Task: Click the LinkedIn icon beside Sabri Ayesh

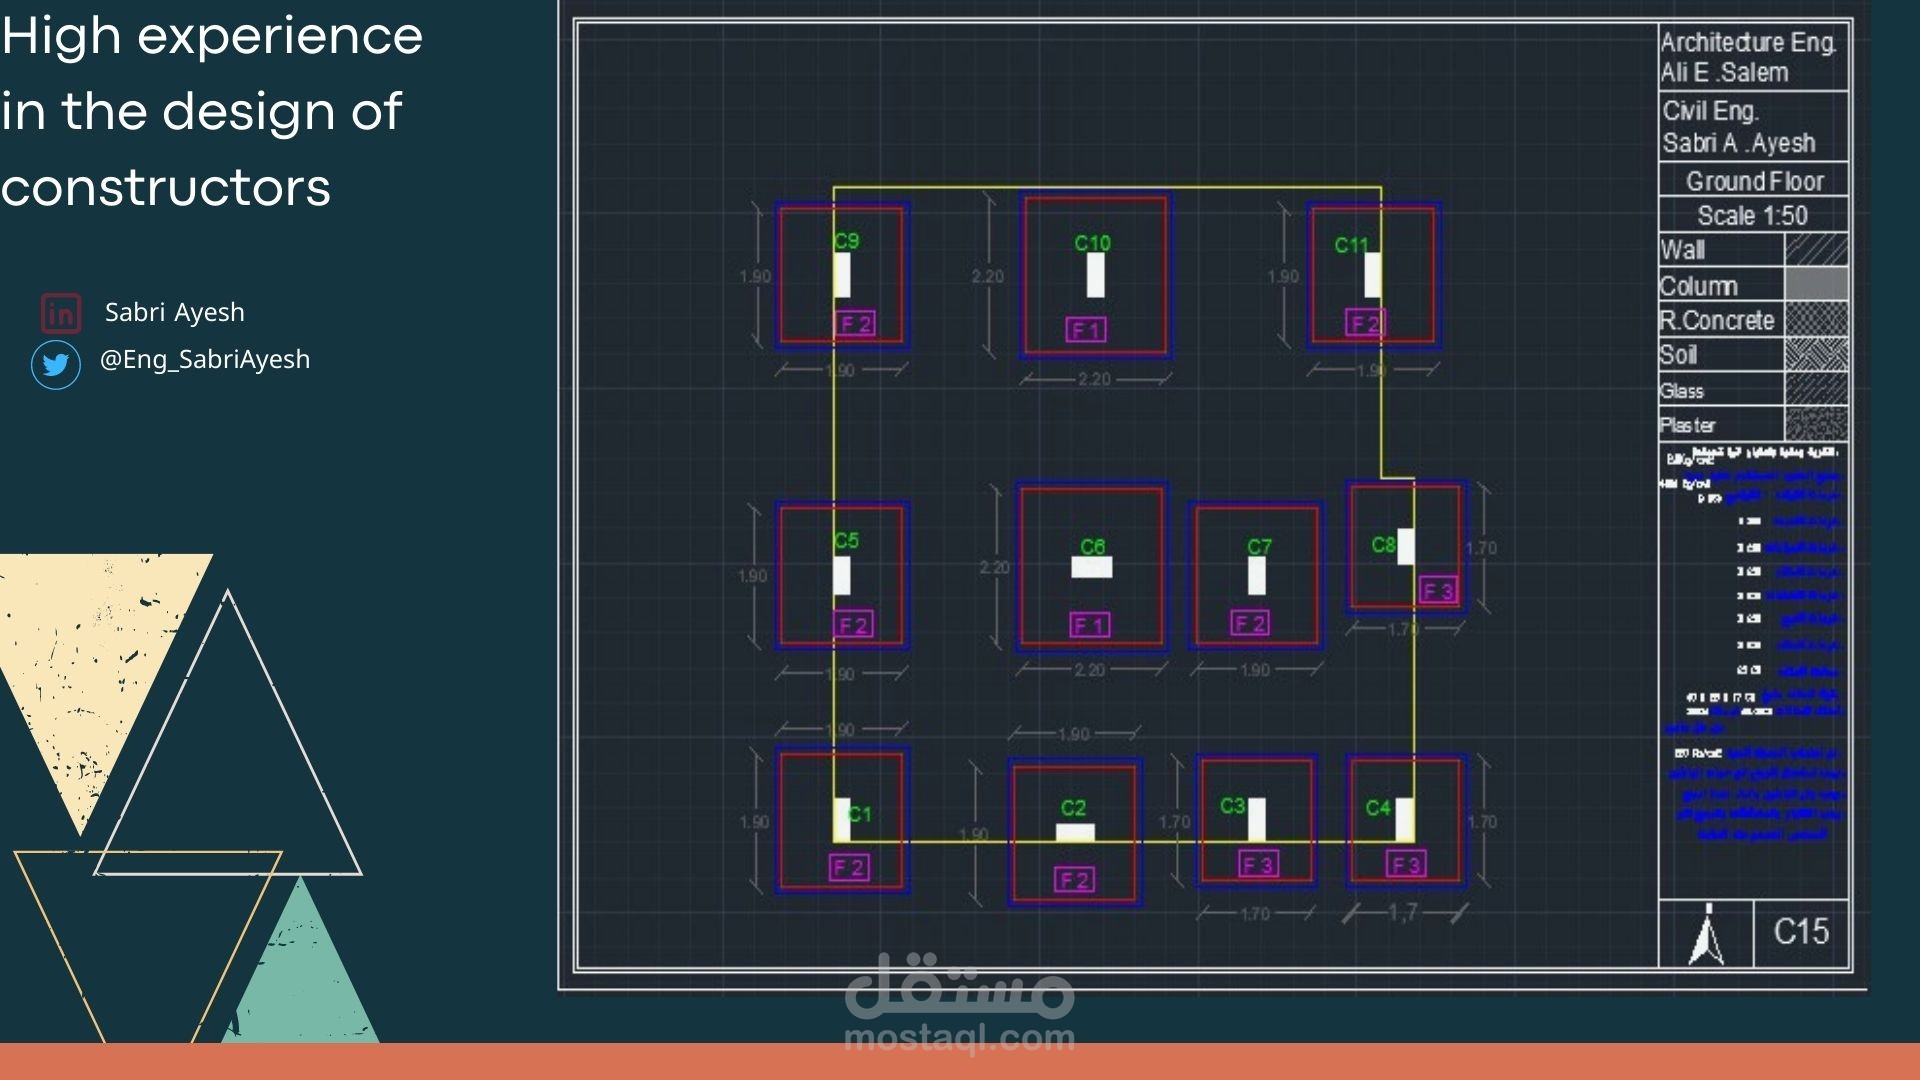Action: 61,313
